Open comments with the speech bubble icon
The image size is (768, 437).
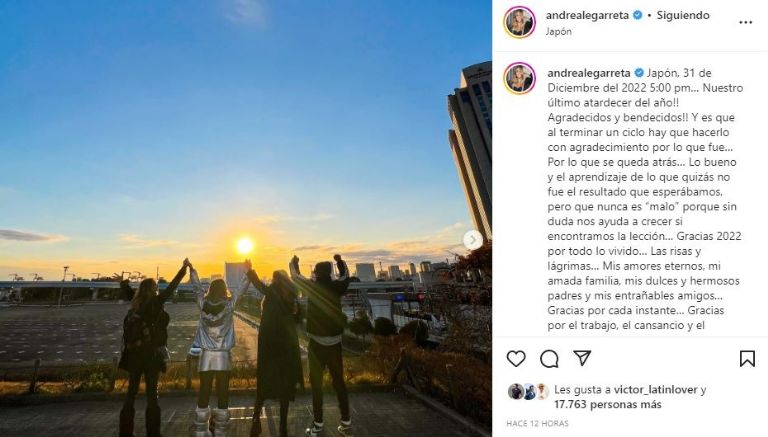549,359
